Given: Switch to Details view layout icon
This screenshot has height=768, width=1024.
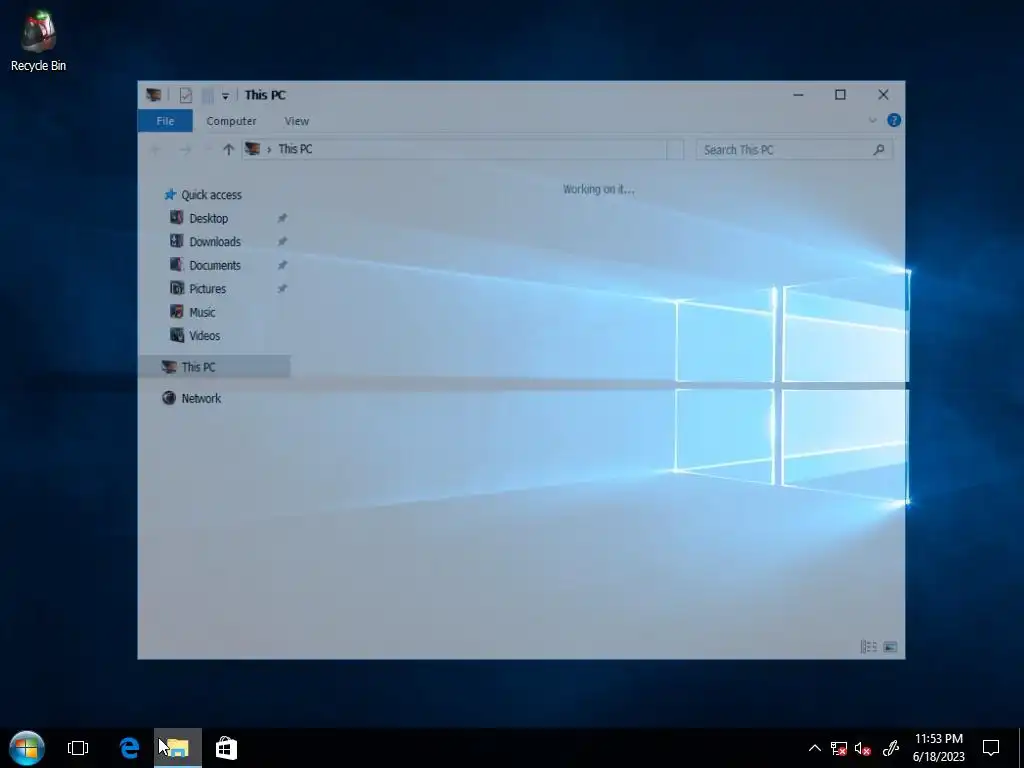Looking at the screenshot, I should pos(869,647).
